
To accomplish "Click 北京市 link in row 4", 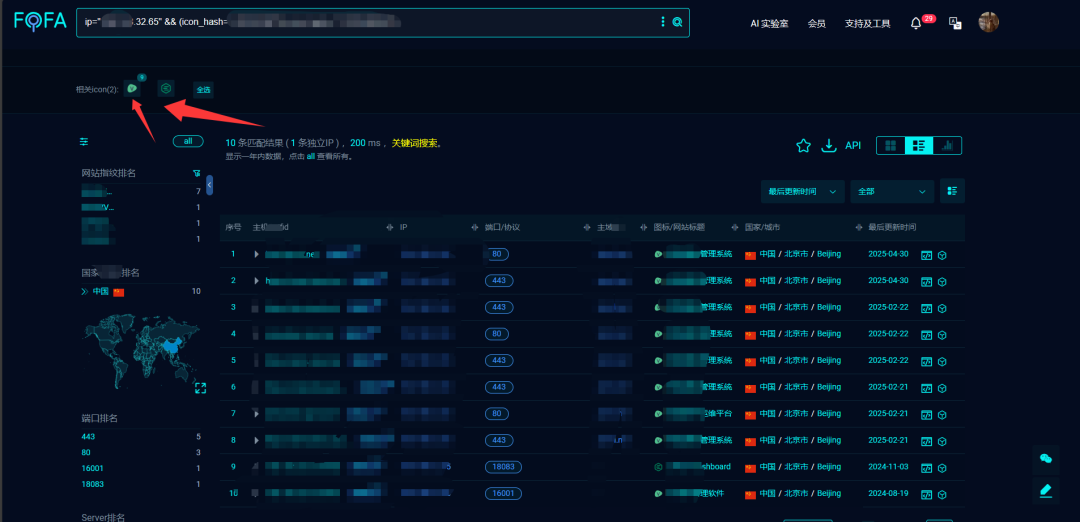I will click(x=796, y=334).
